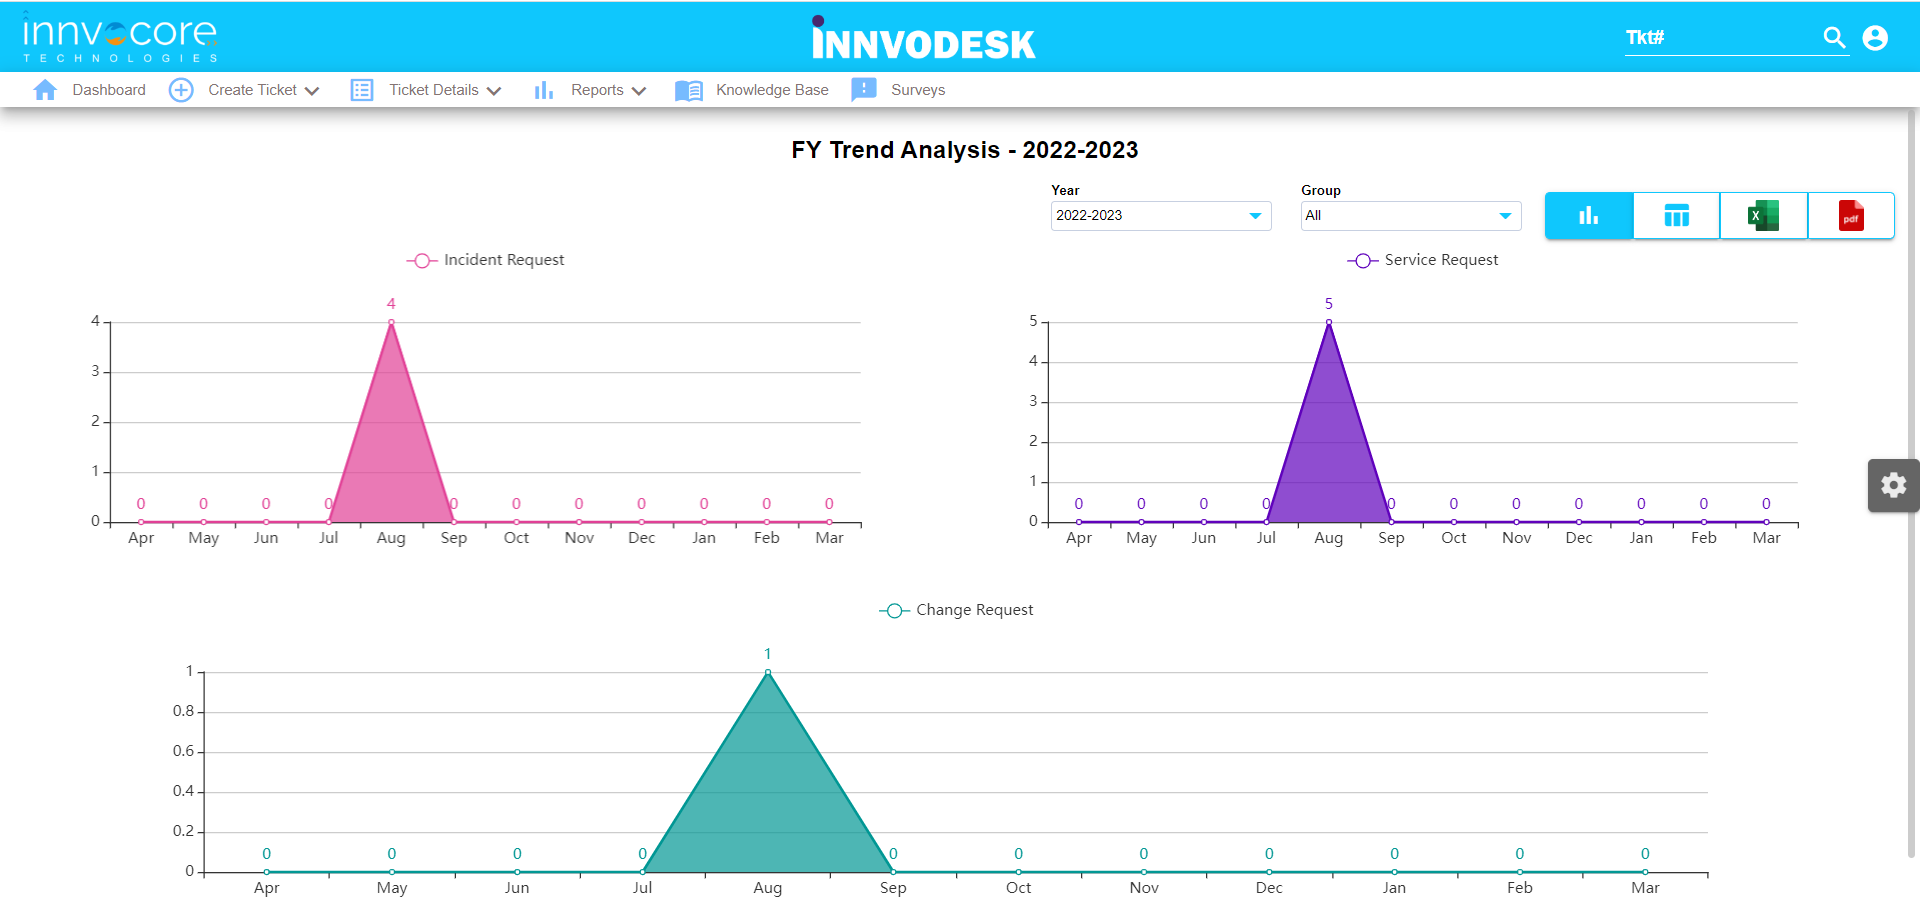Toggle Service Request legend series

1424,260
